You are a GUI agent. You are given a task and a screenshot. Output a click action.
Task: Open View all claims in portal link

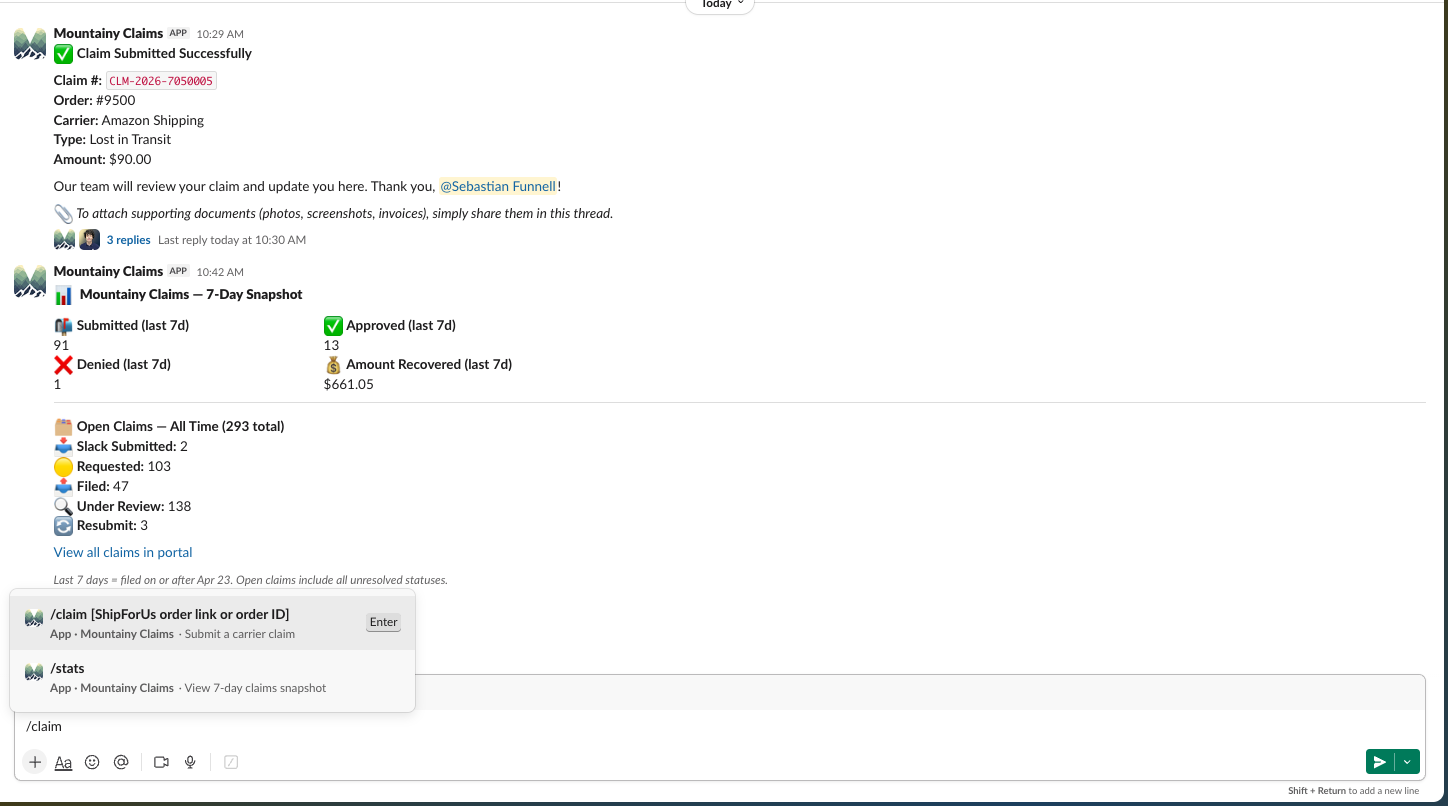[x=123, y=552]
